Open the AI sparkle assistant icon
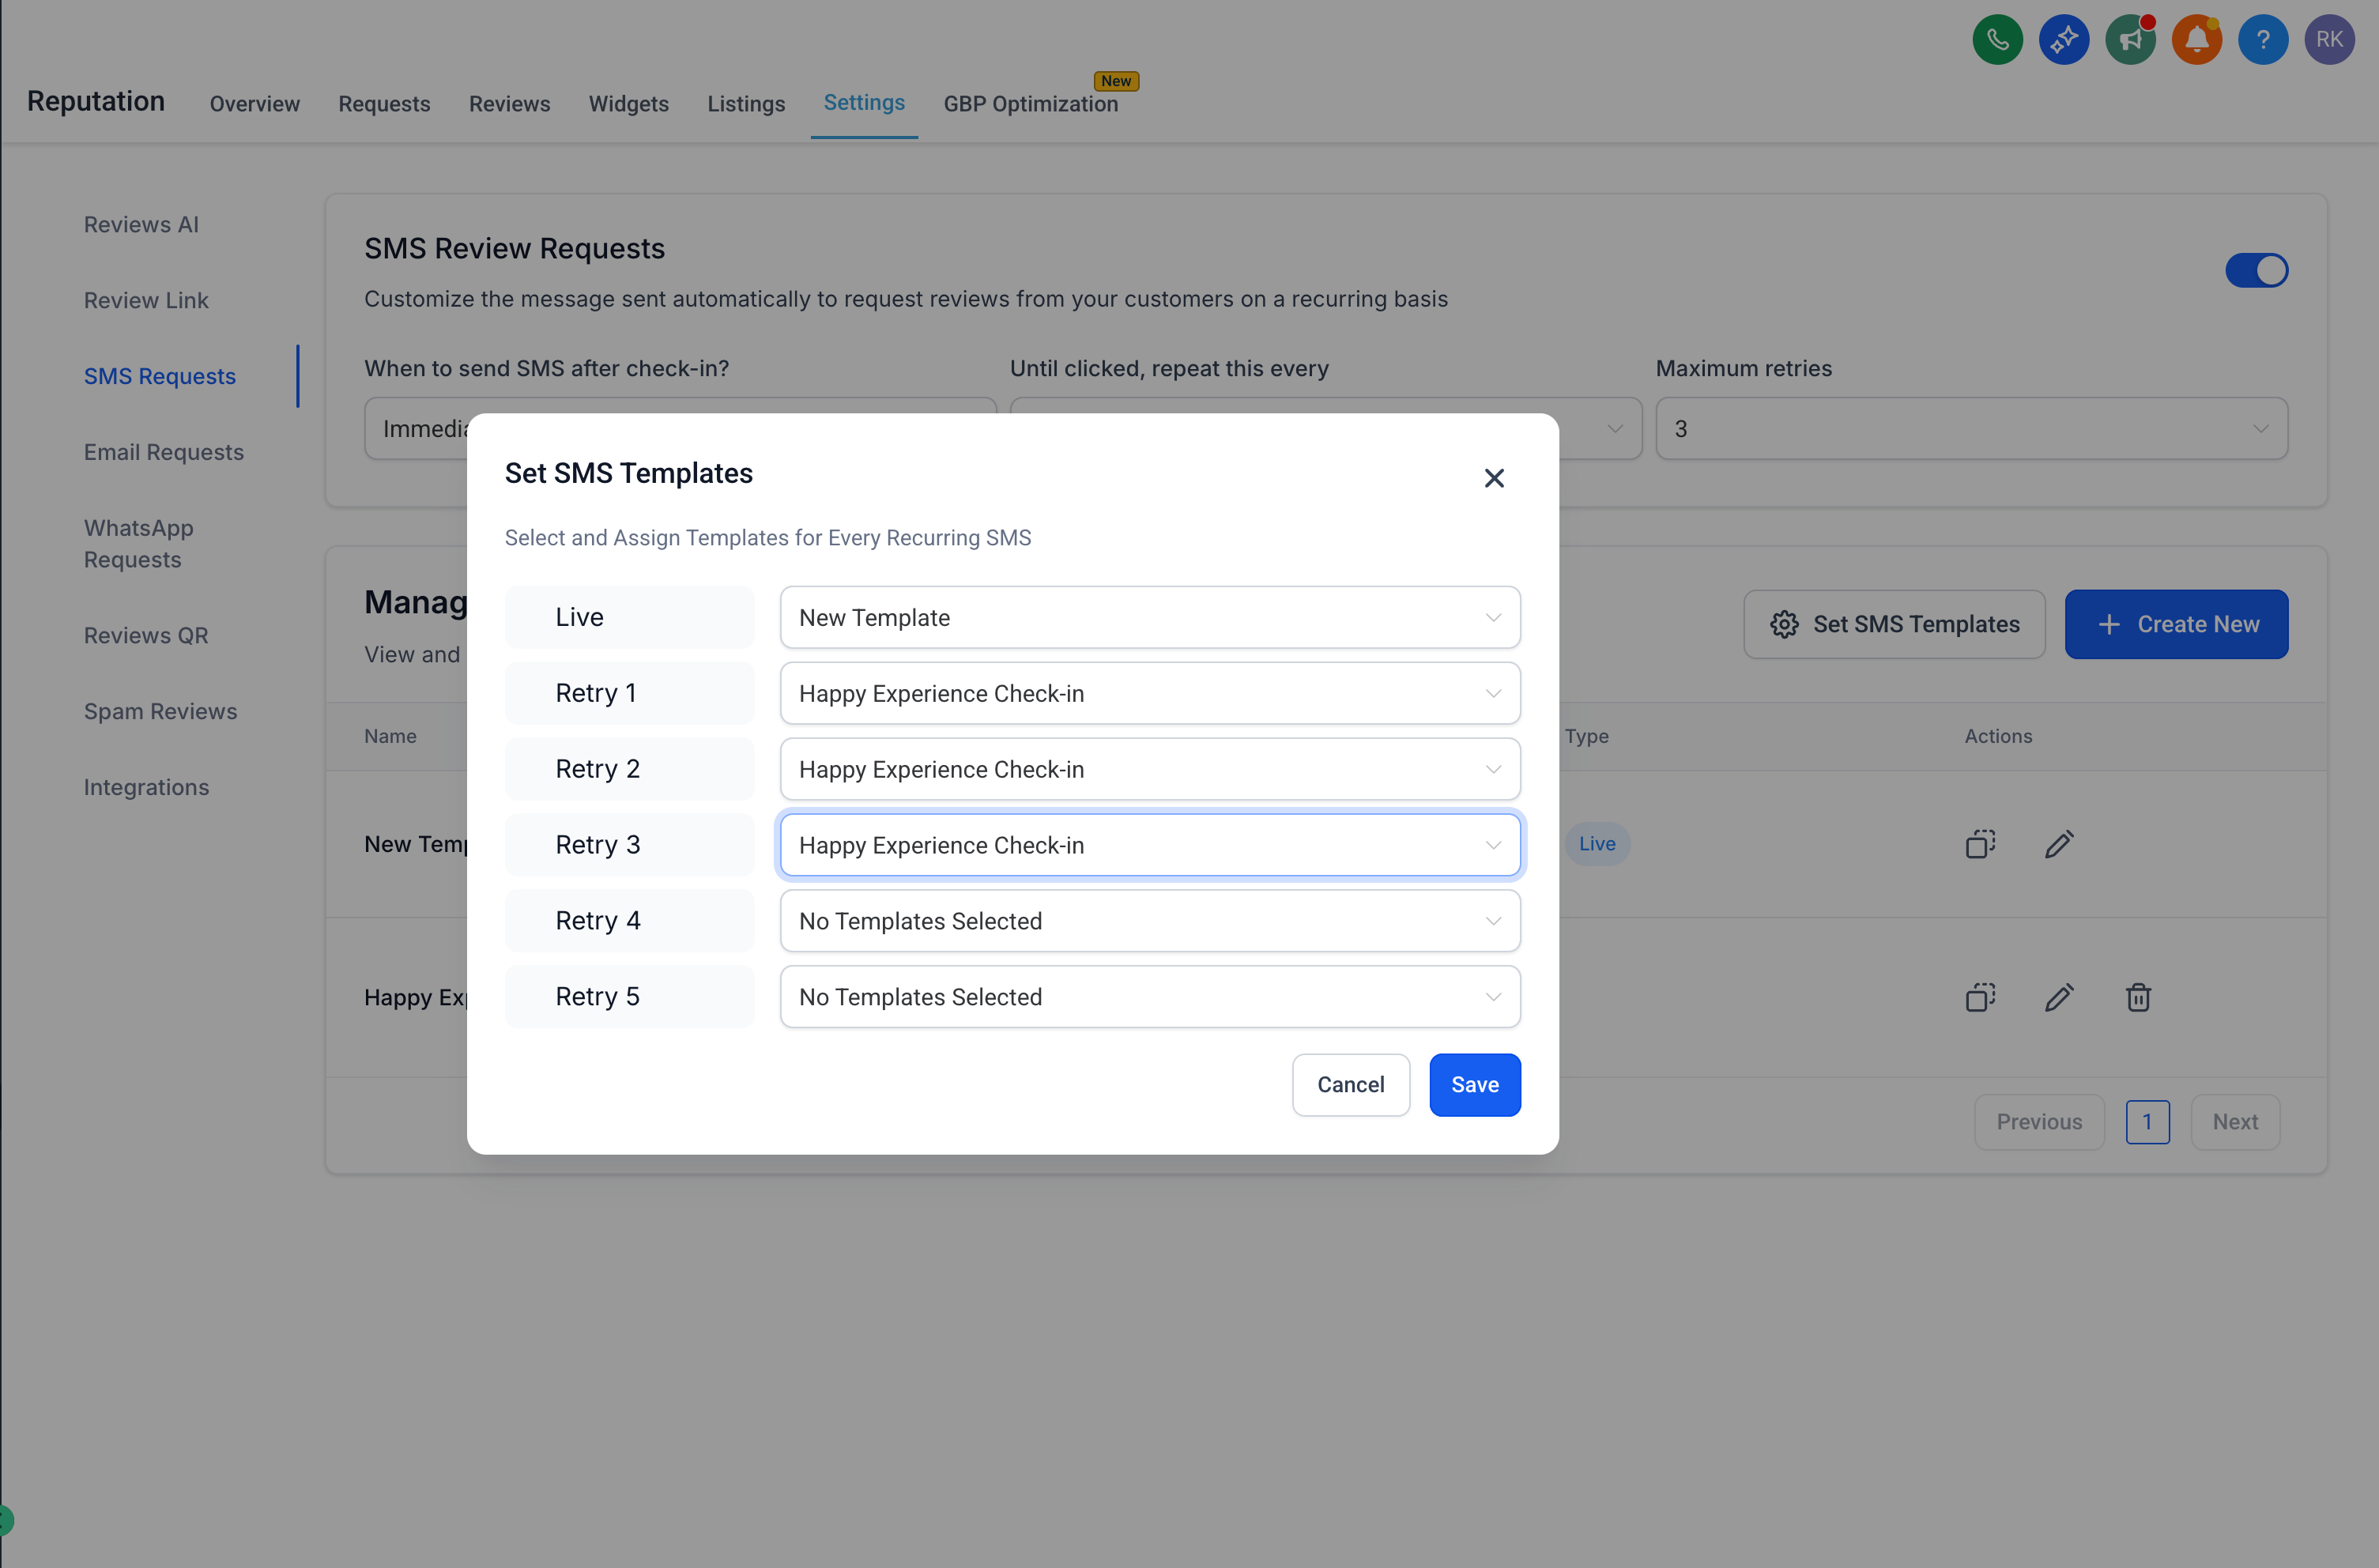Image resolution: width=2379 pixels, height=1568 pixels. coord(2063,40)
